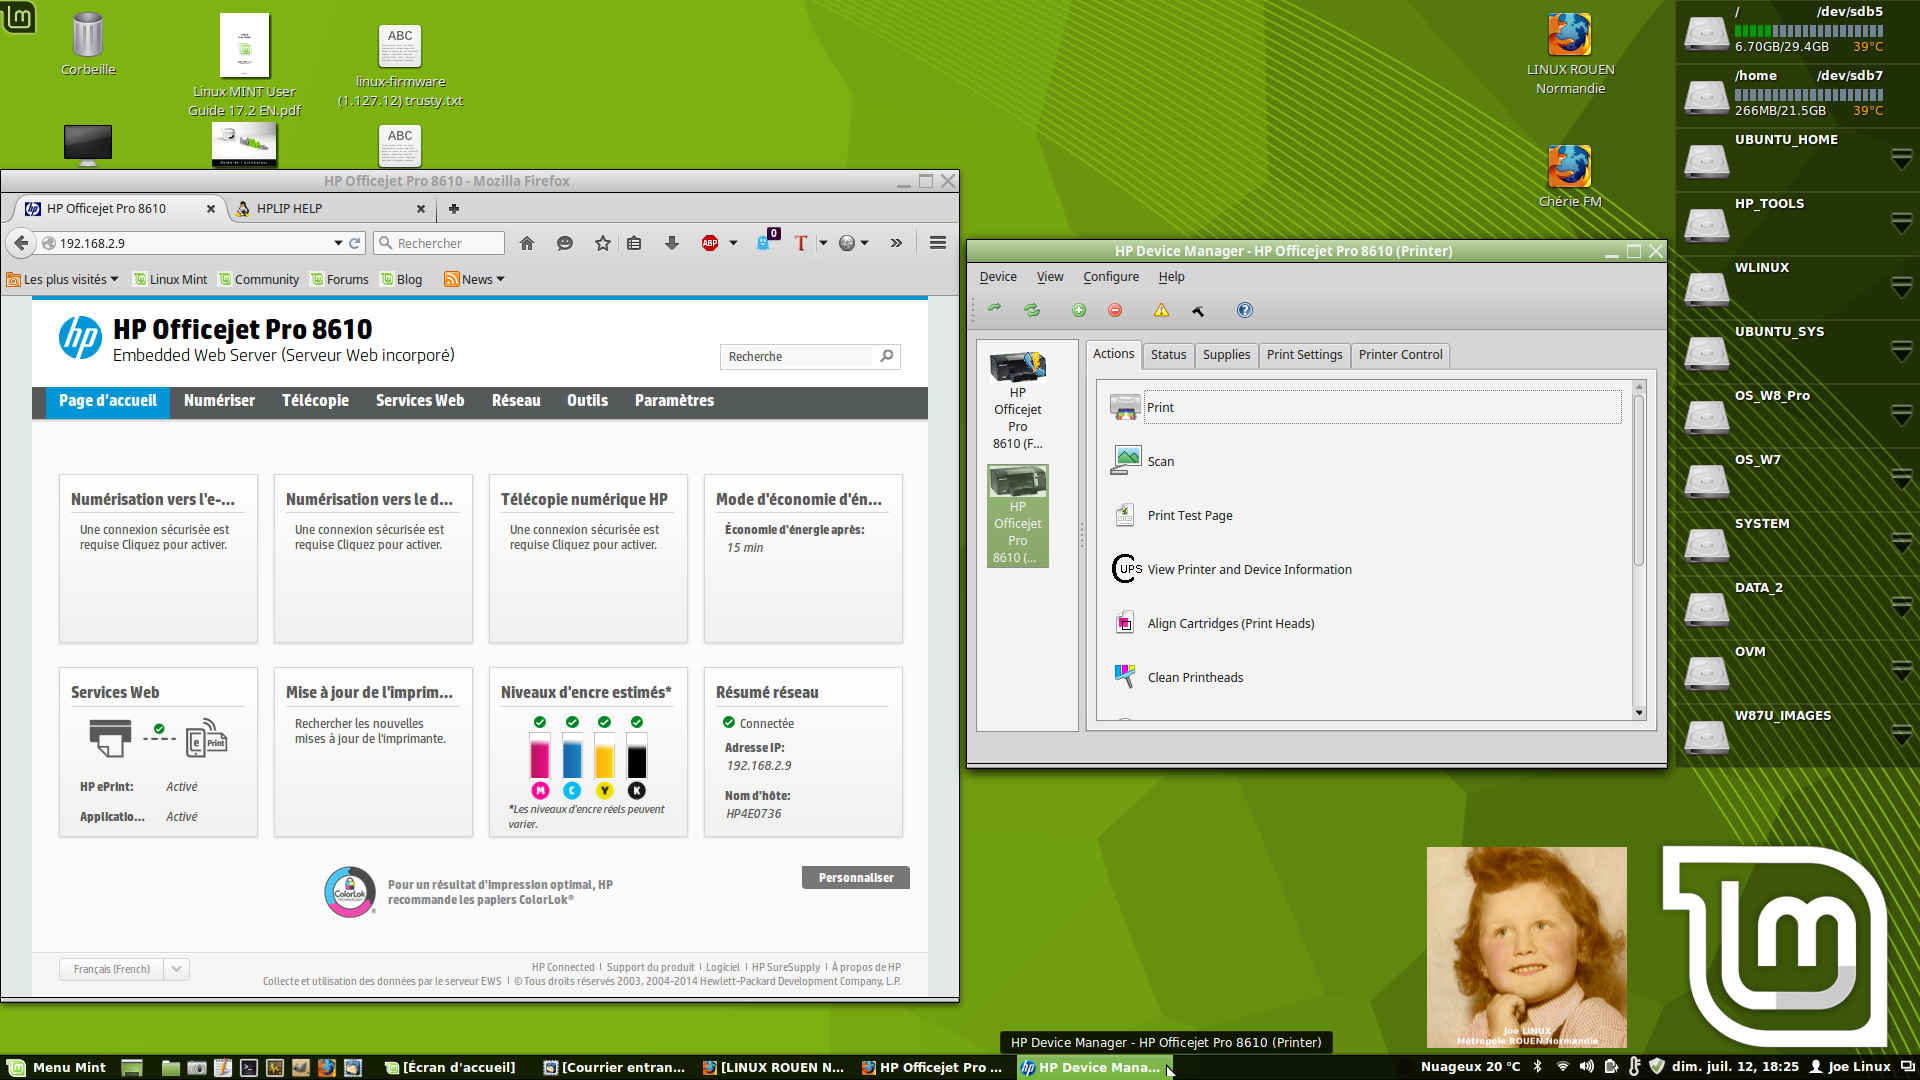Switch to the Status tab
This screenshot has width=1920, height=1080.
[1168, 355]
